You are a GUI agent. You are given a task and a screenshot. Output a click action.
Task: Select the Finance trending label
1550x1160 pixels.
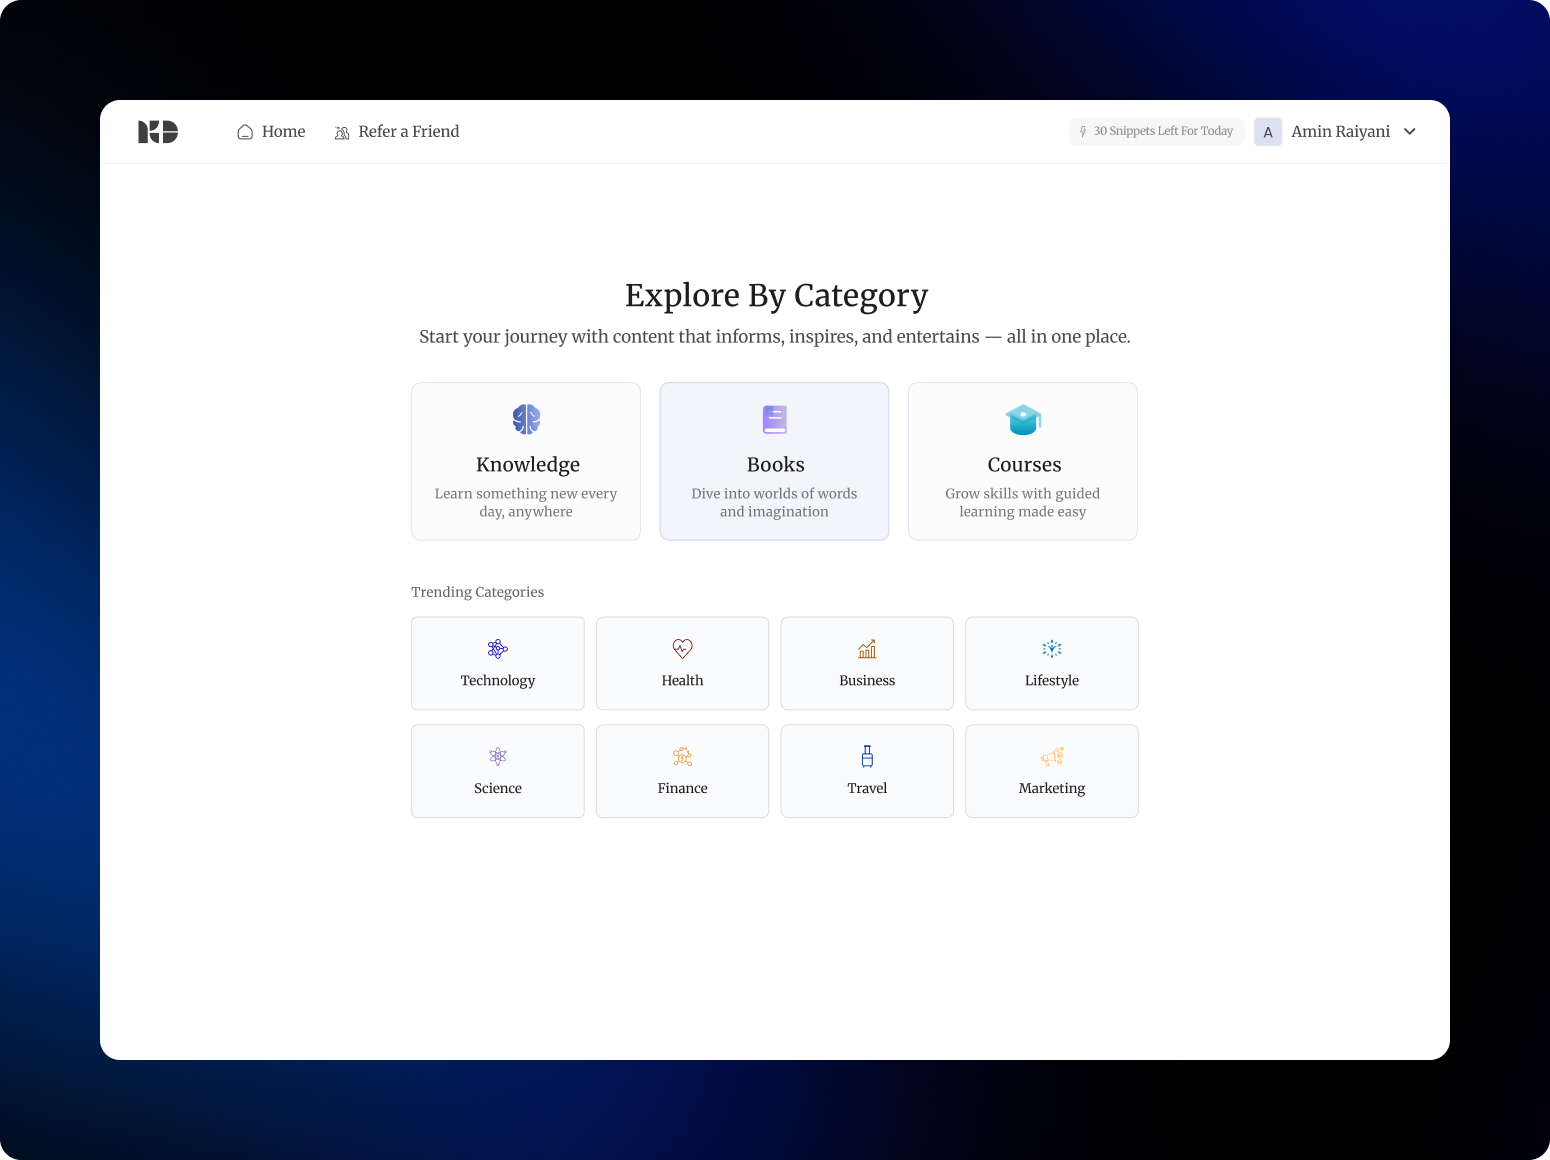pos(683,788)
